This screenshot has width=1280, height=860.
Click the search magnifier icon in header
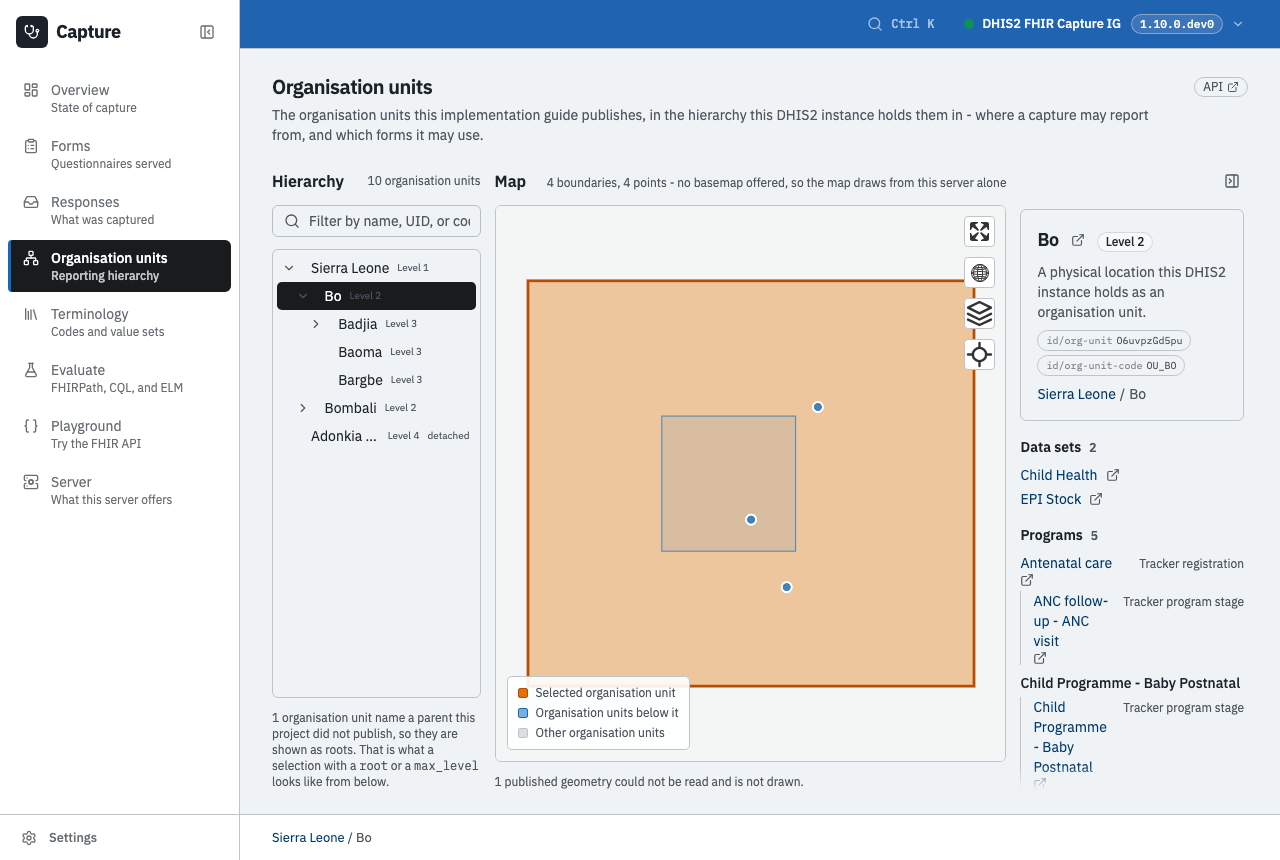874,24
